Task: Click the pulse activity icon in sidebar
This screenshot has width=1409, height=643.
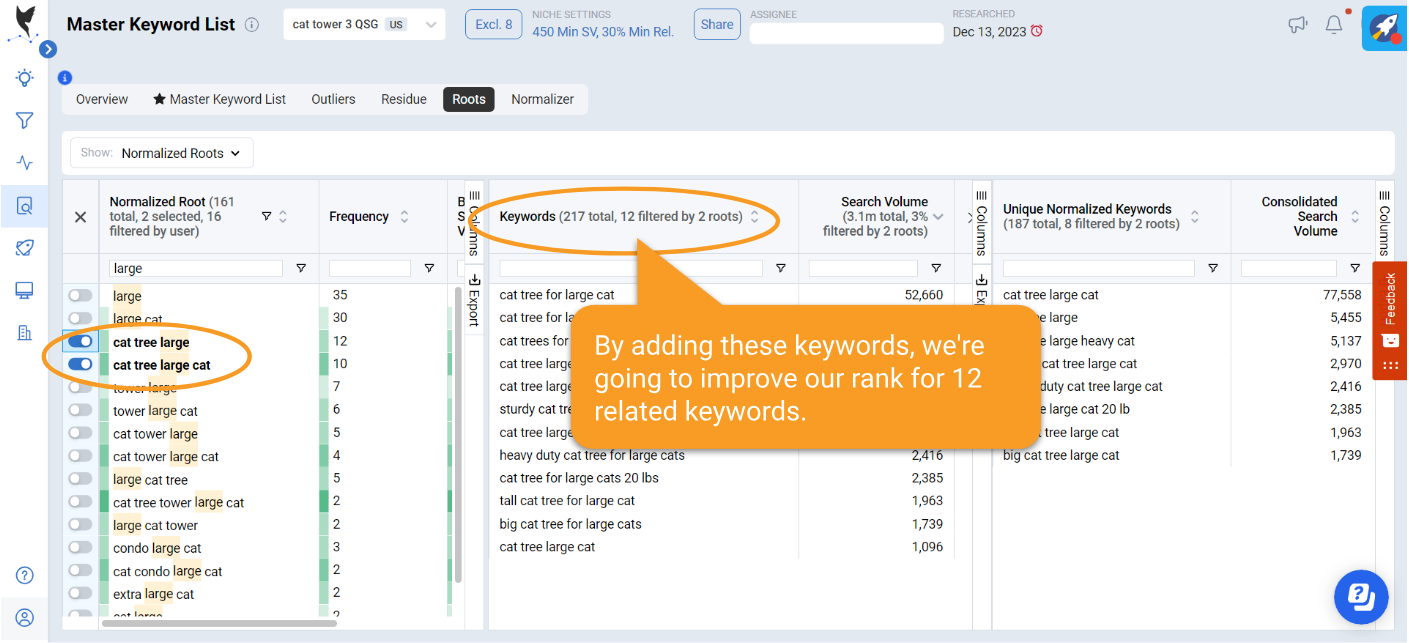Action: tap(25, 163)
